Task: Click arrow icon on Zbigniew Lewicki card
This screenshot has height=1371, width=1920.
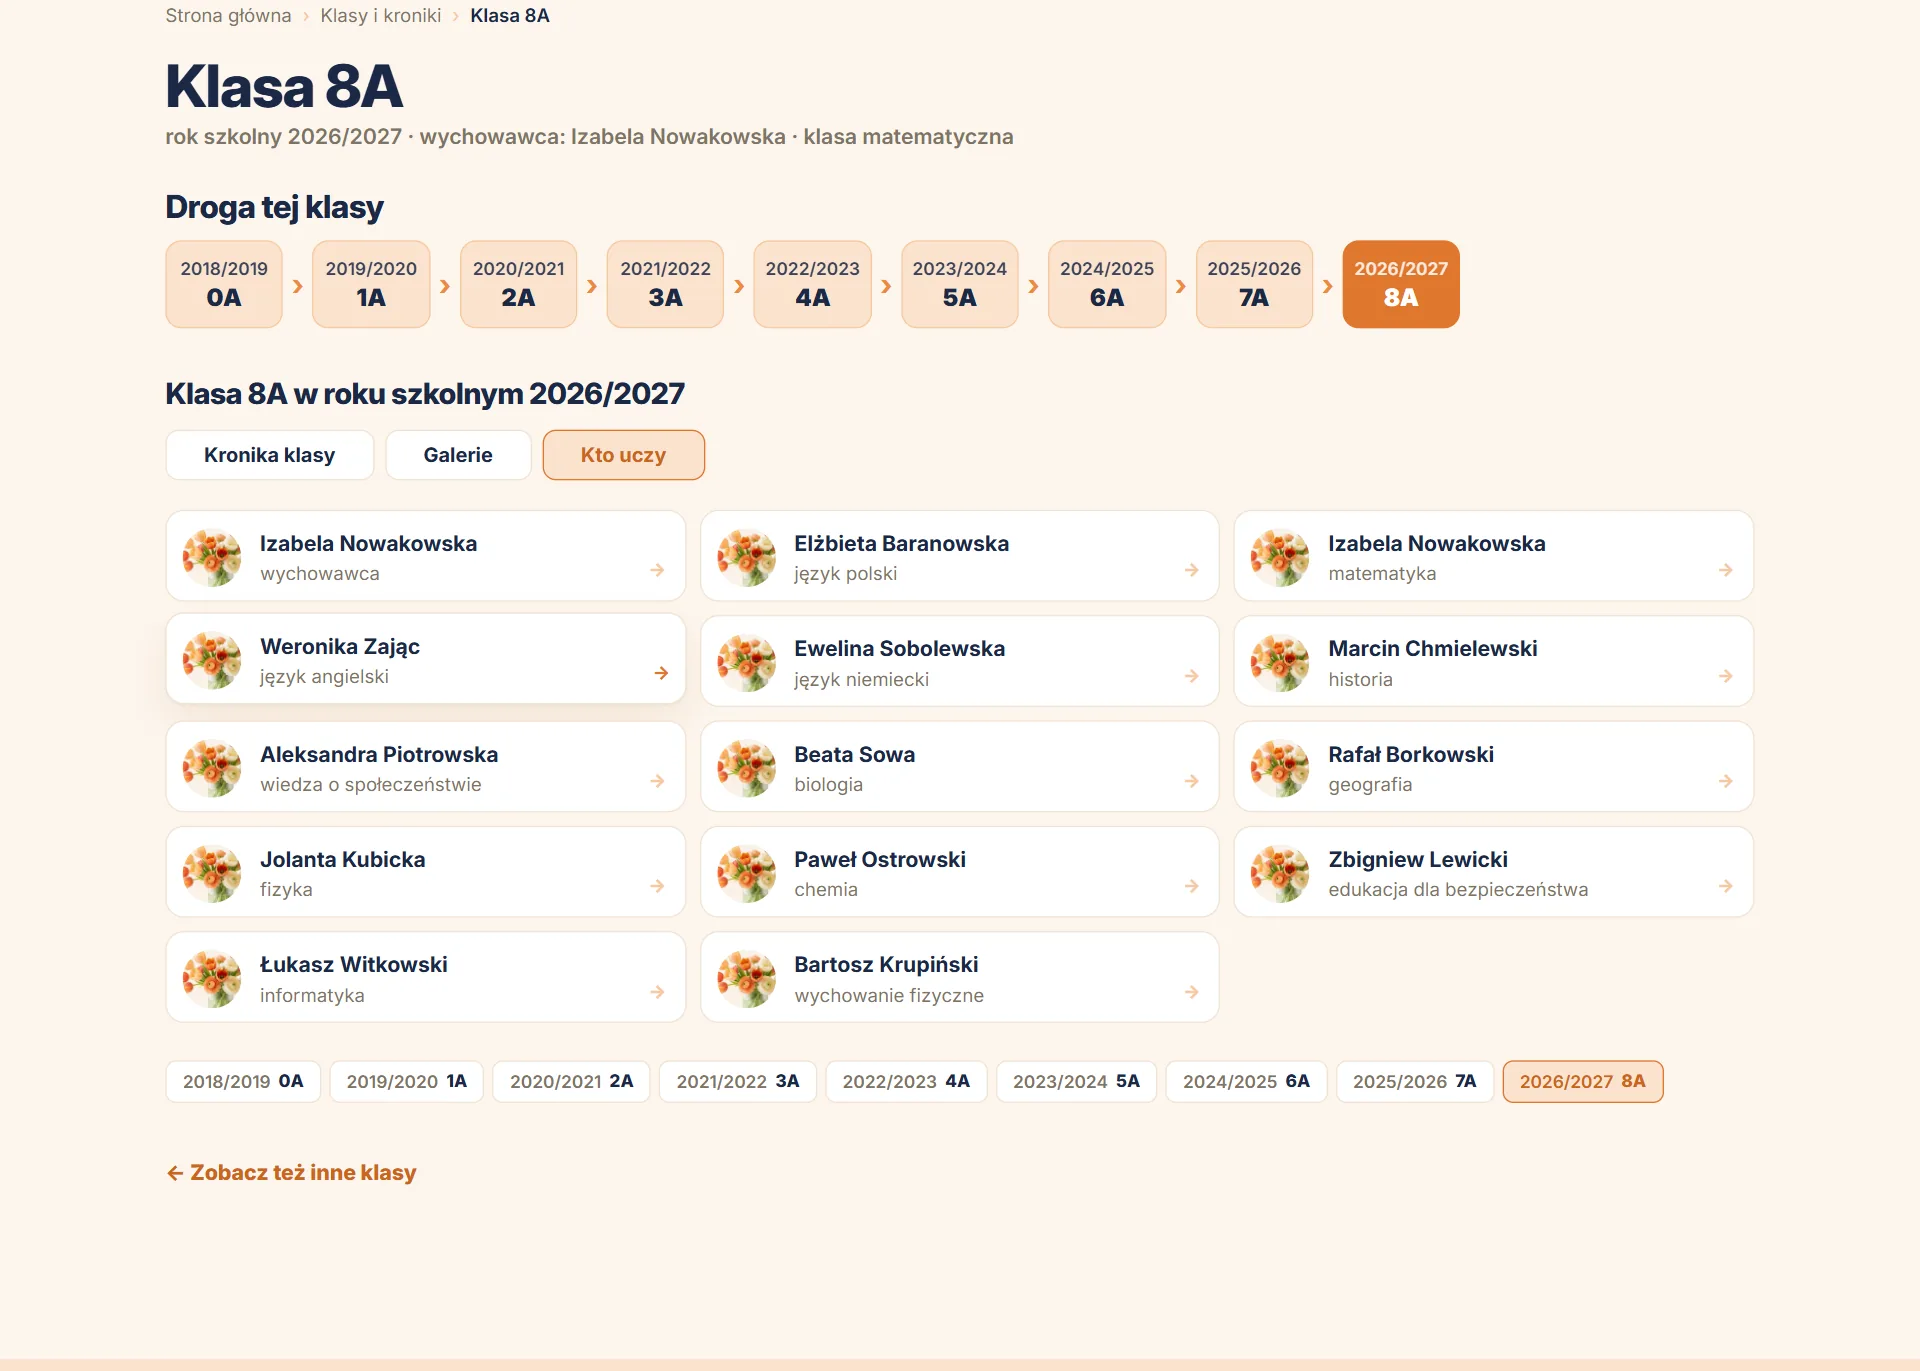Action: pos(1725,886)
